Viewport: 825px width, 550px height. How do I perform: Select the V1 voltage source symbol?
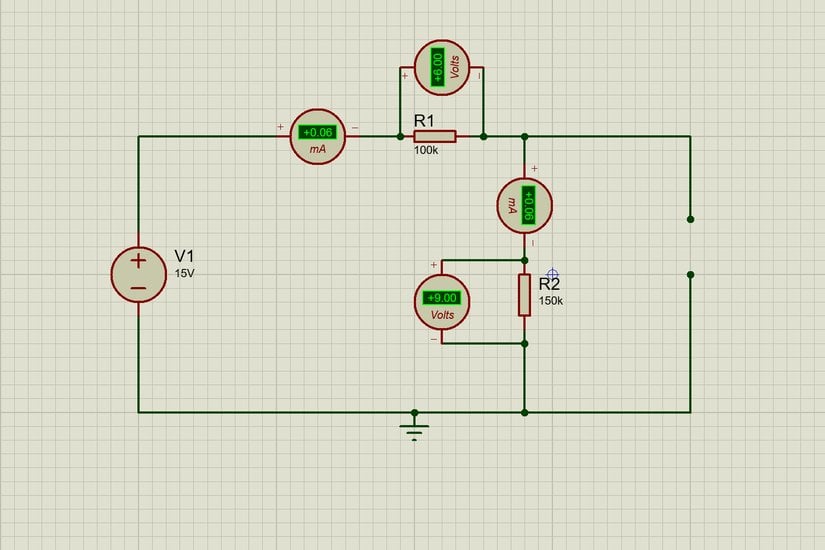[138, 274]
